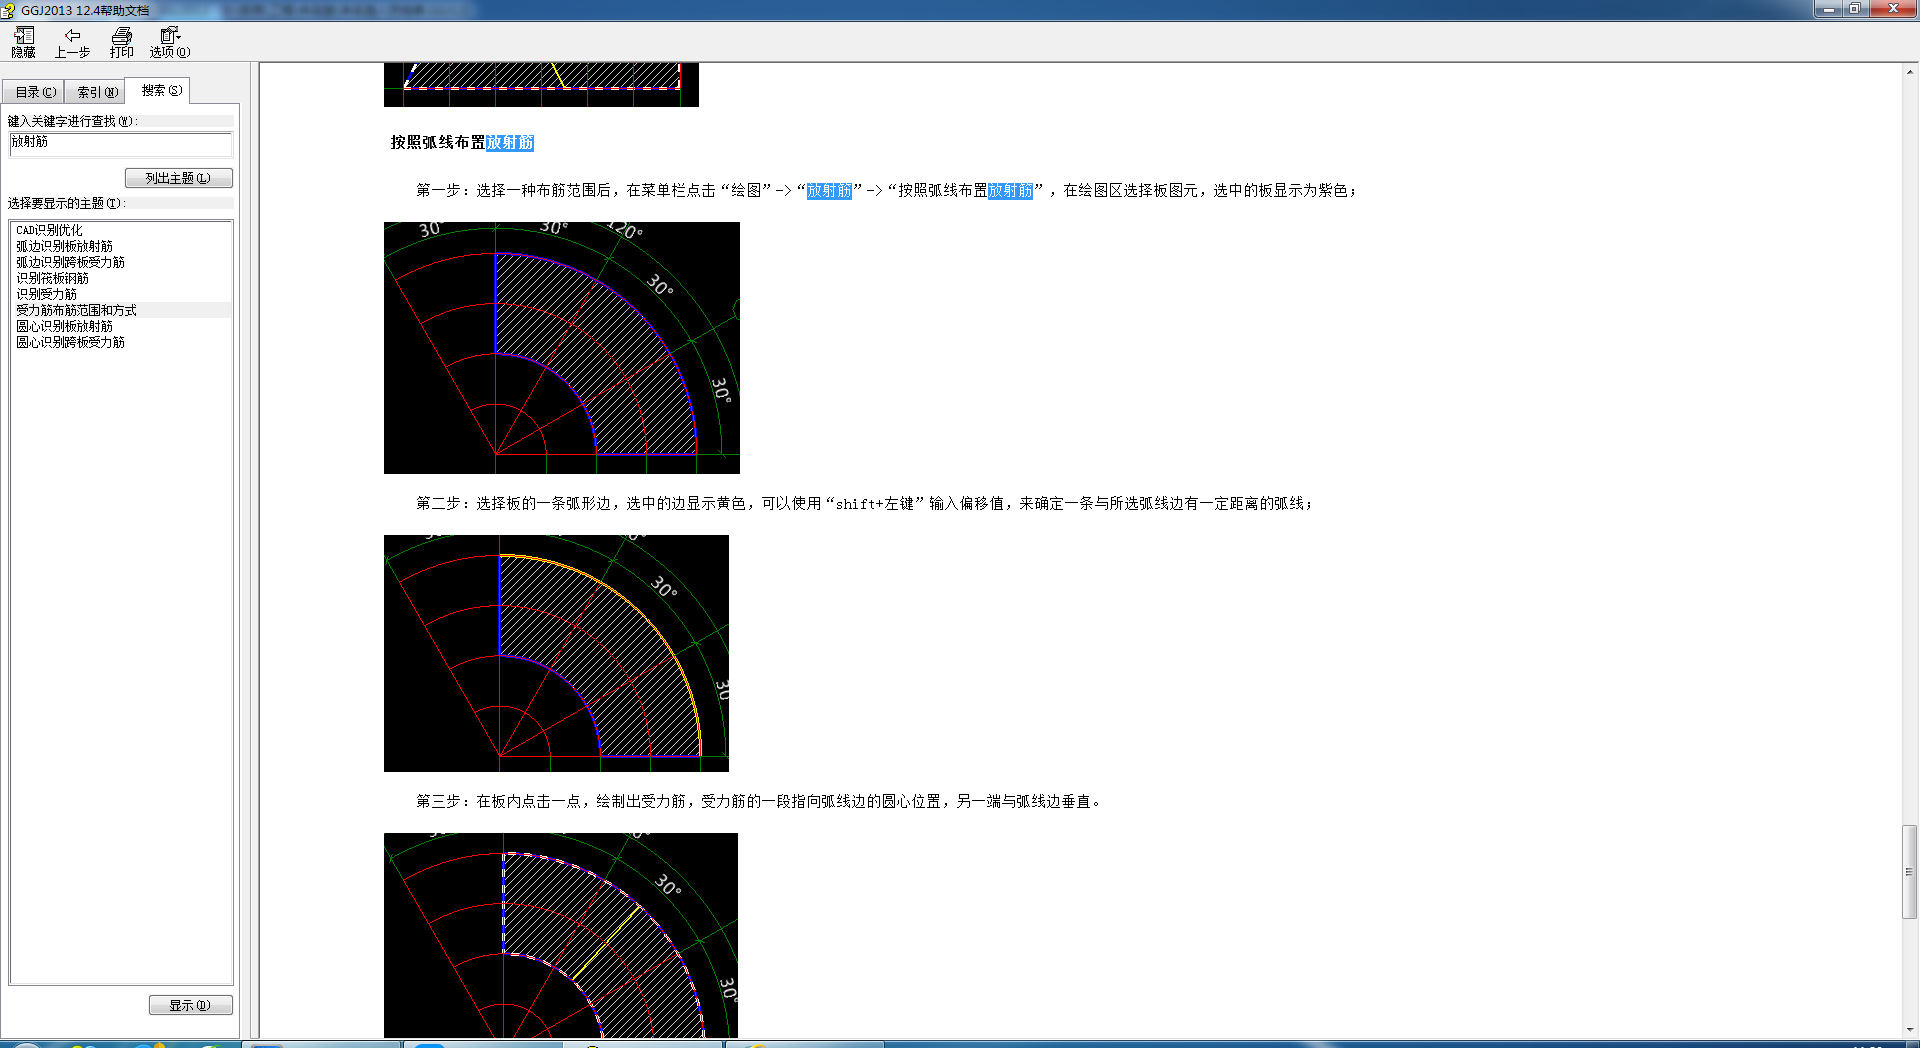
Task: Switch to the 索引 (Index) tab
Action: pos(97,92)
